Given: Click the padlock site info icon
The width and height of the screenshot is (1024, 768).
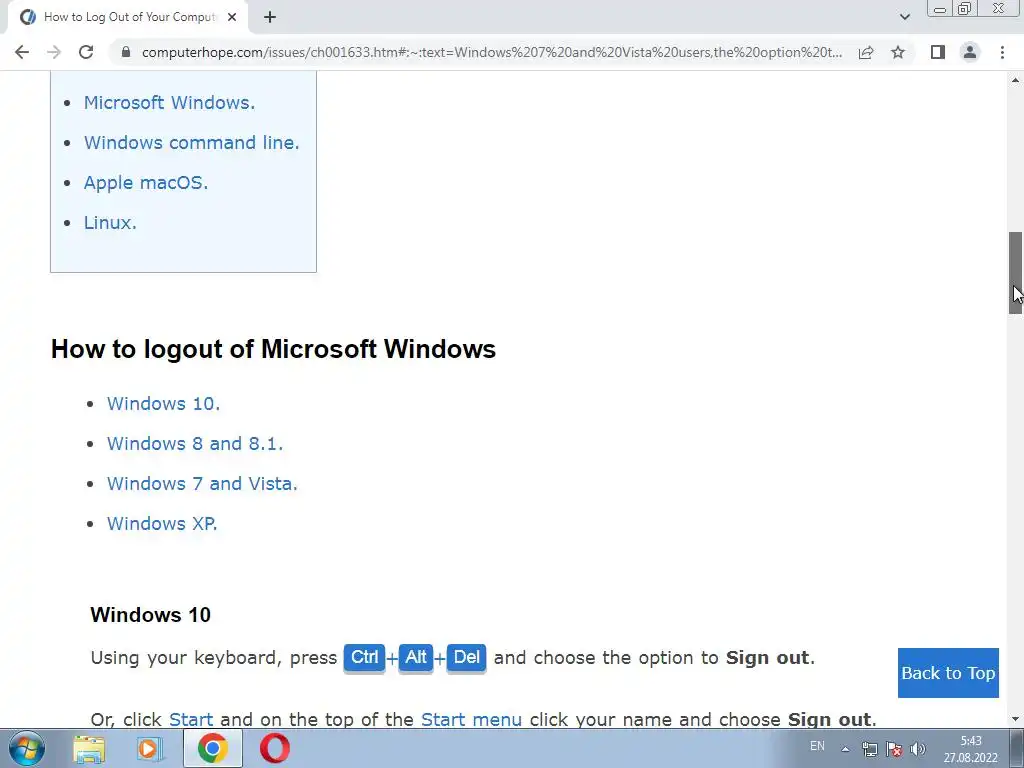Looking at the screenshot, I should (126, 52).
